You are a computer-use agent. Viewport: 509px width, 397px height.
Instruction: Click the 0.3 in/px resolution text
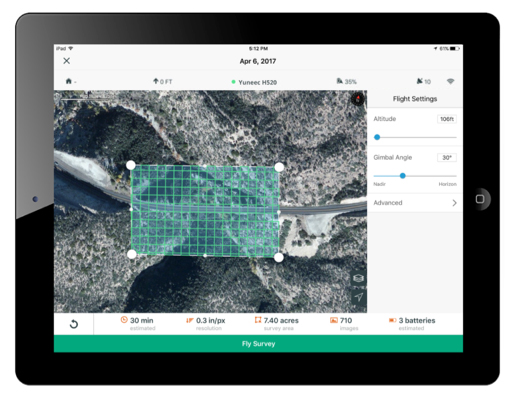coord(211,321)
